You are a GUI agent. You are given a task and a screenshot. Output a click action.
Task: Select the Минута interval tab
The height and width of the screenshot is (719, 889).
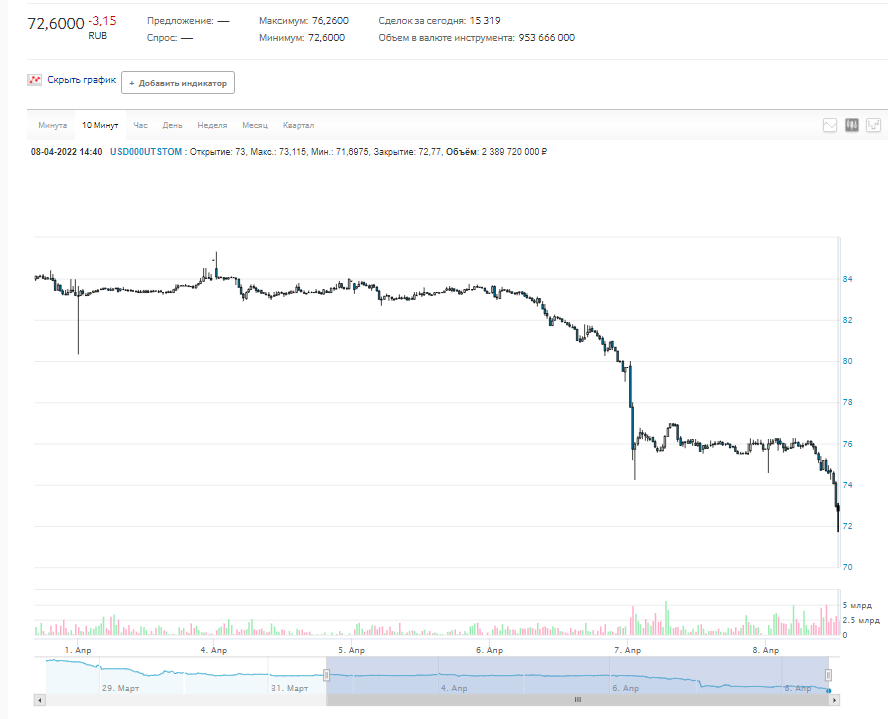(x=53, y=125)
